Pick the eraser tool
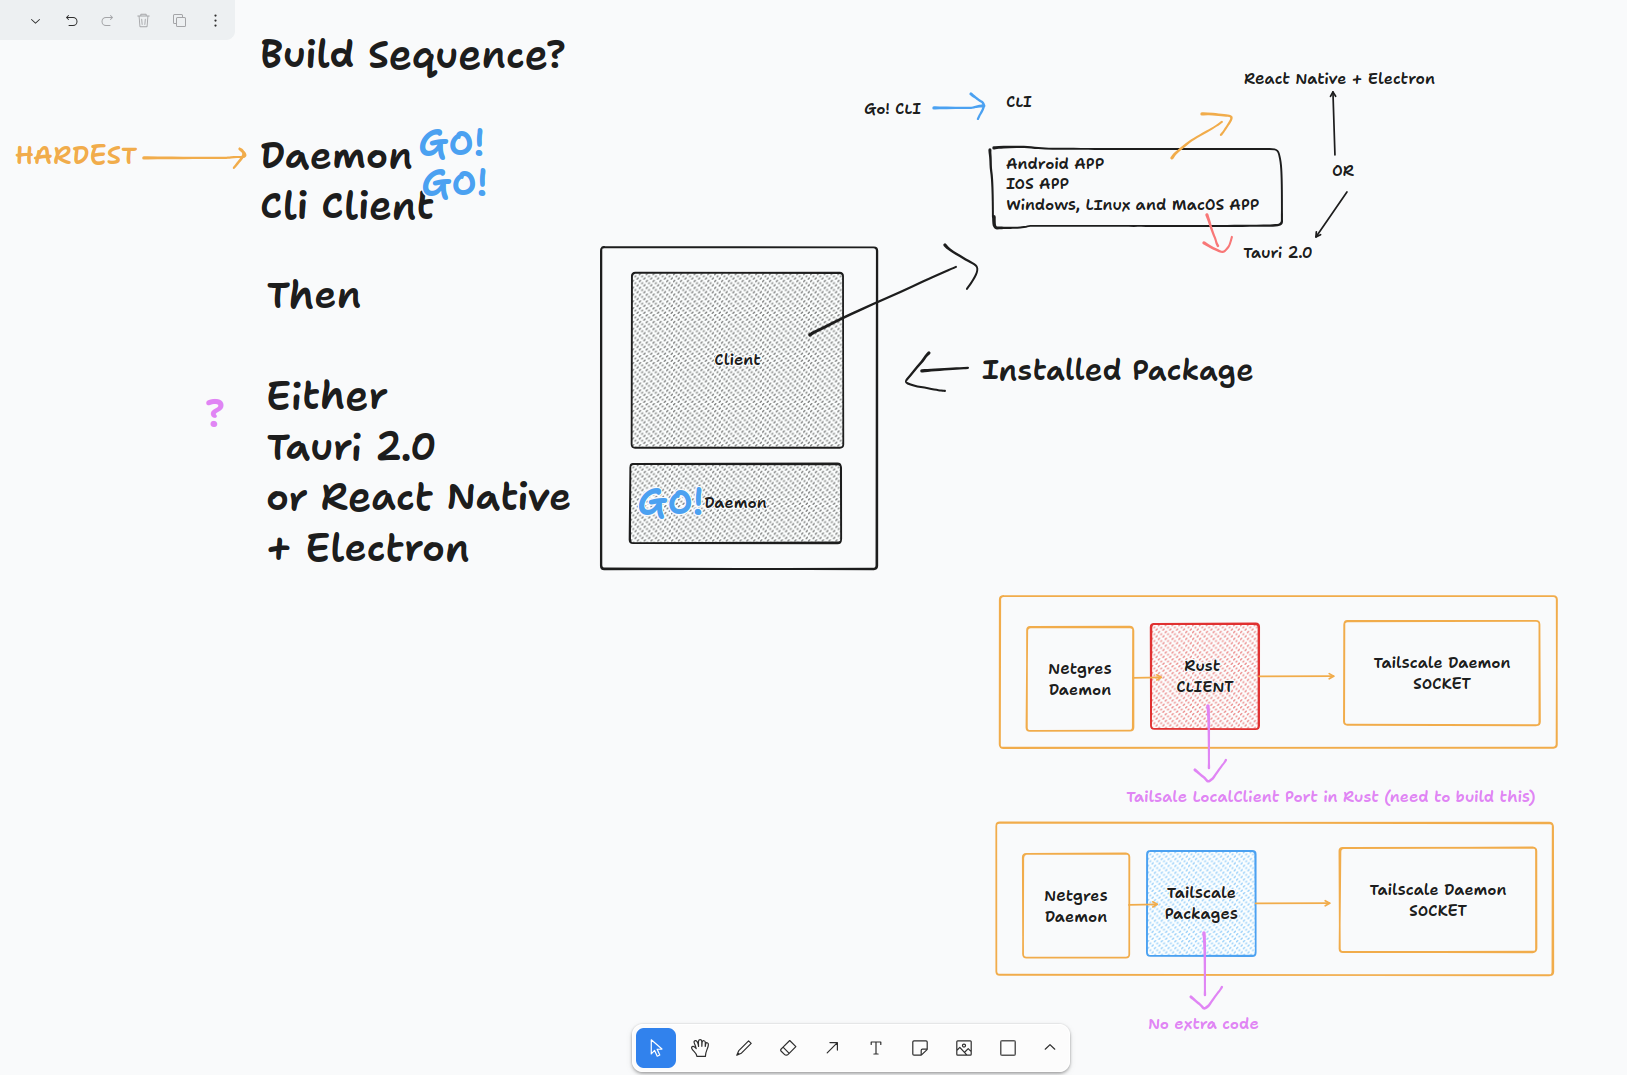The height and width of the screenshot is (1075, 1627). (x=788, y=1048)
